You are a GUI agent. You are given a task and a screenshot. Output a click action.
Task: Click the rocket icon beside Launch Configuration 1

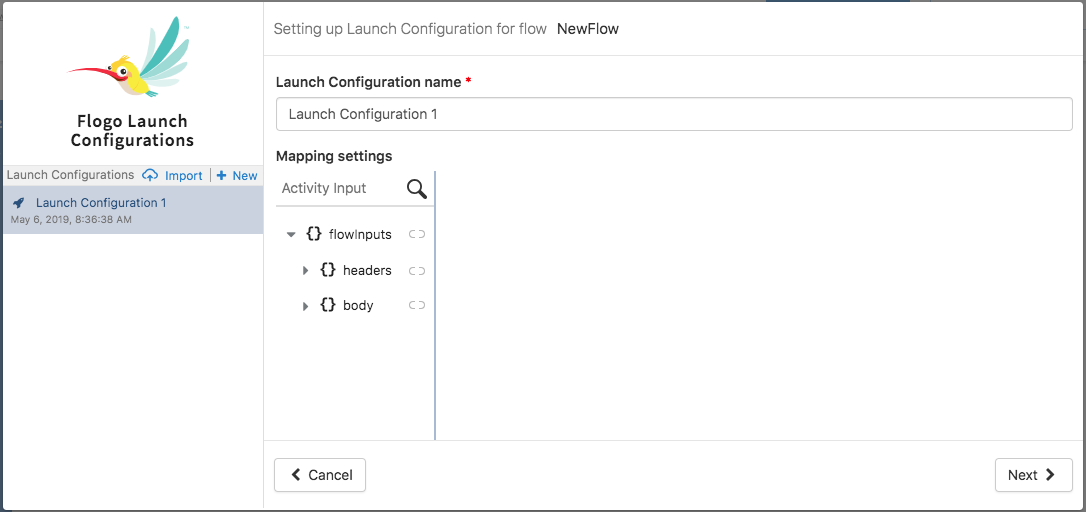18,203
